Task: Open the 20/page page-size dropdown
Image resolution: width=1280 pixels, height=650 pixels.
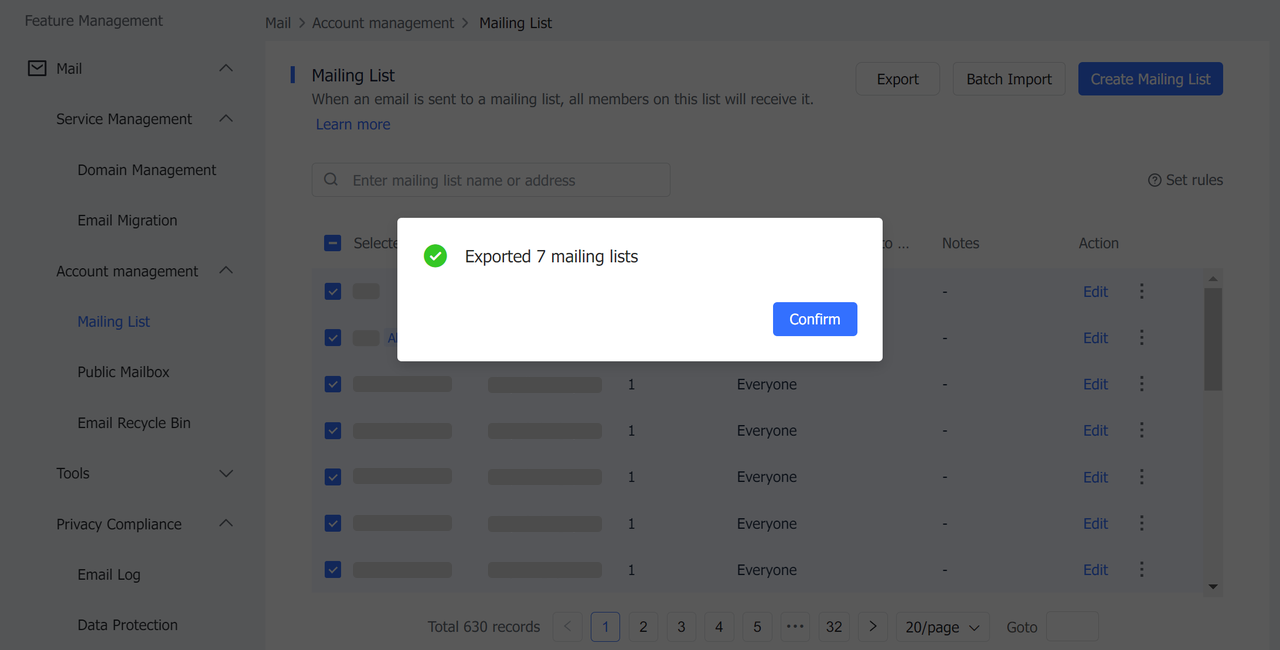Action: 941,626
